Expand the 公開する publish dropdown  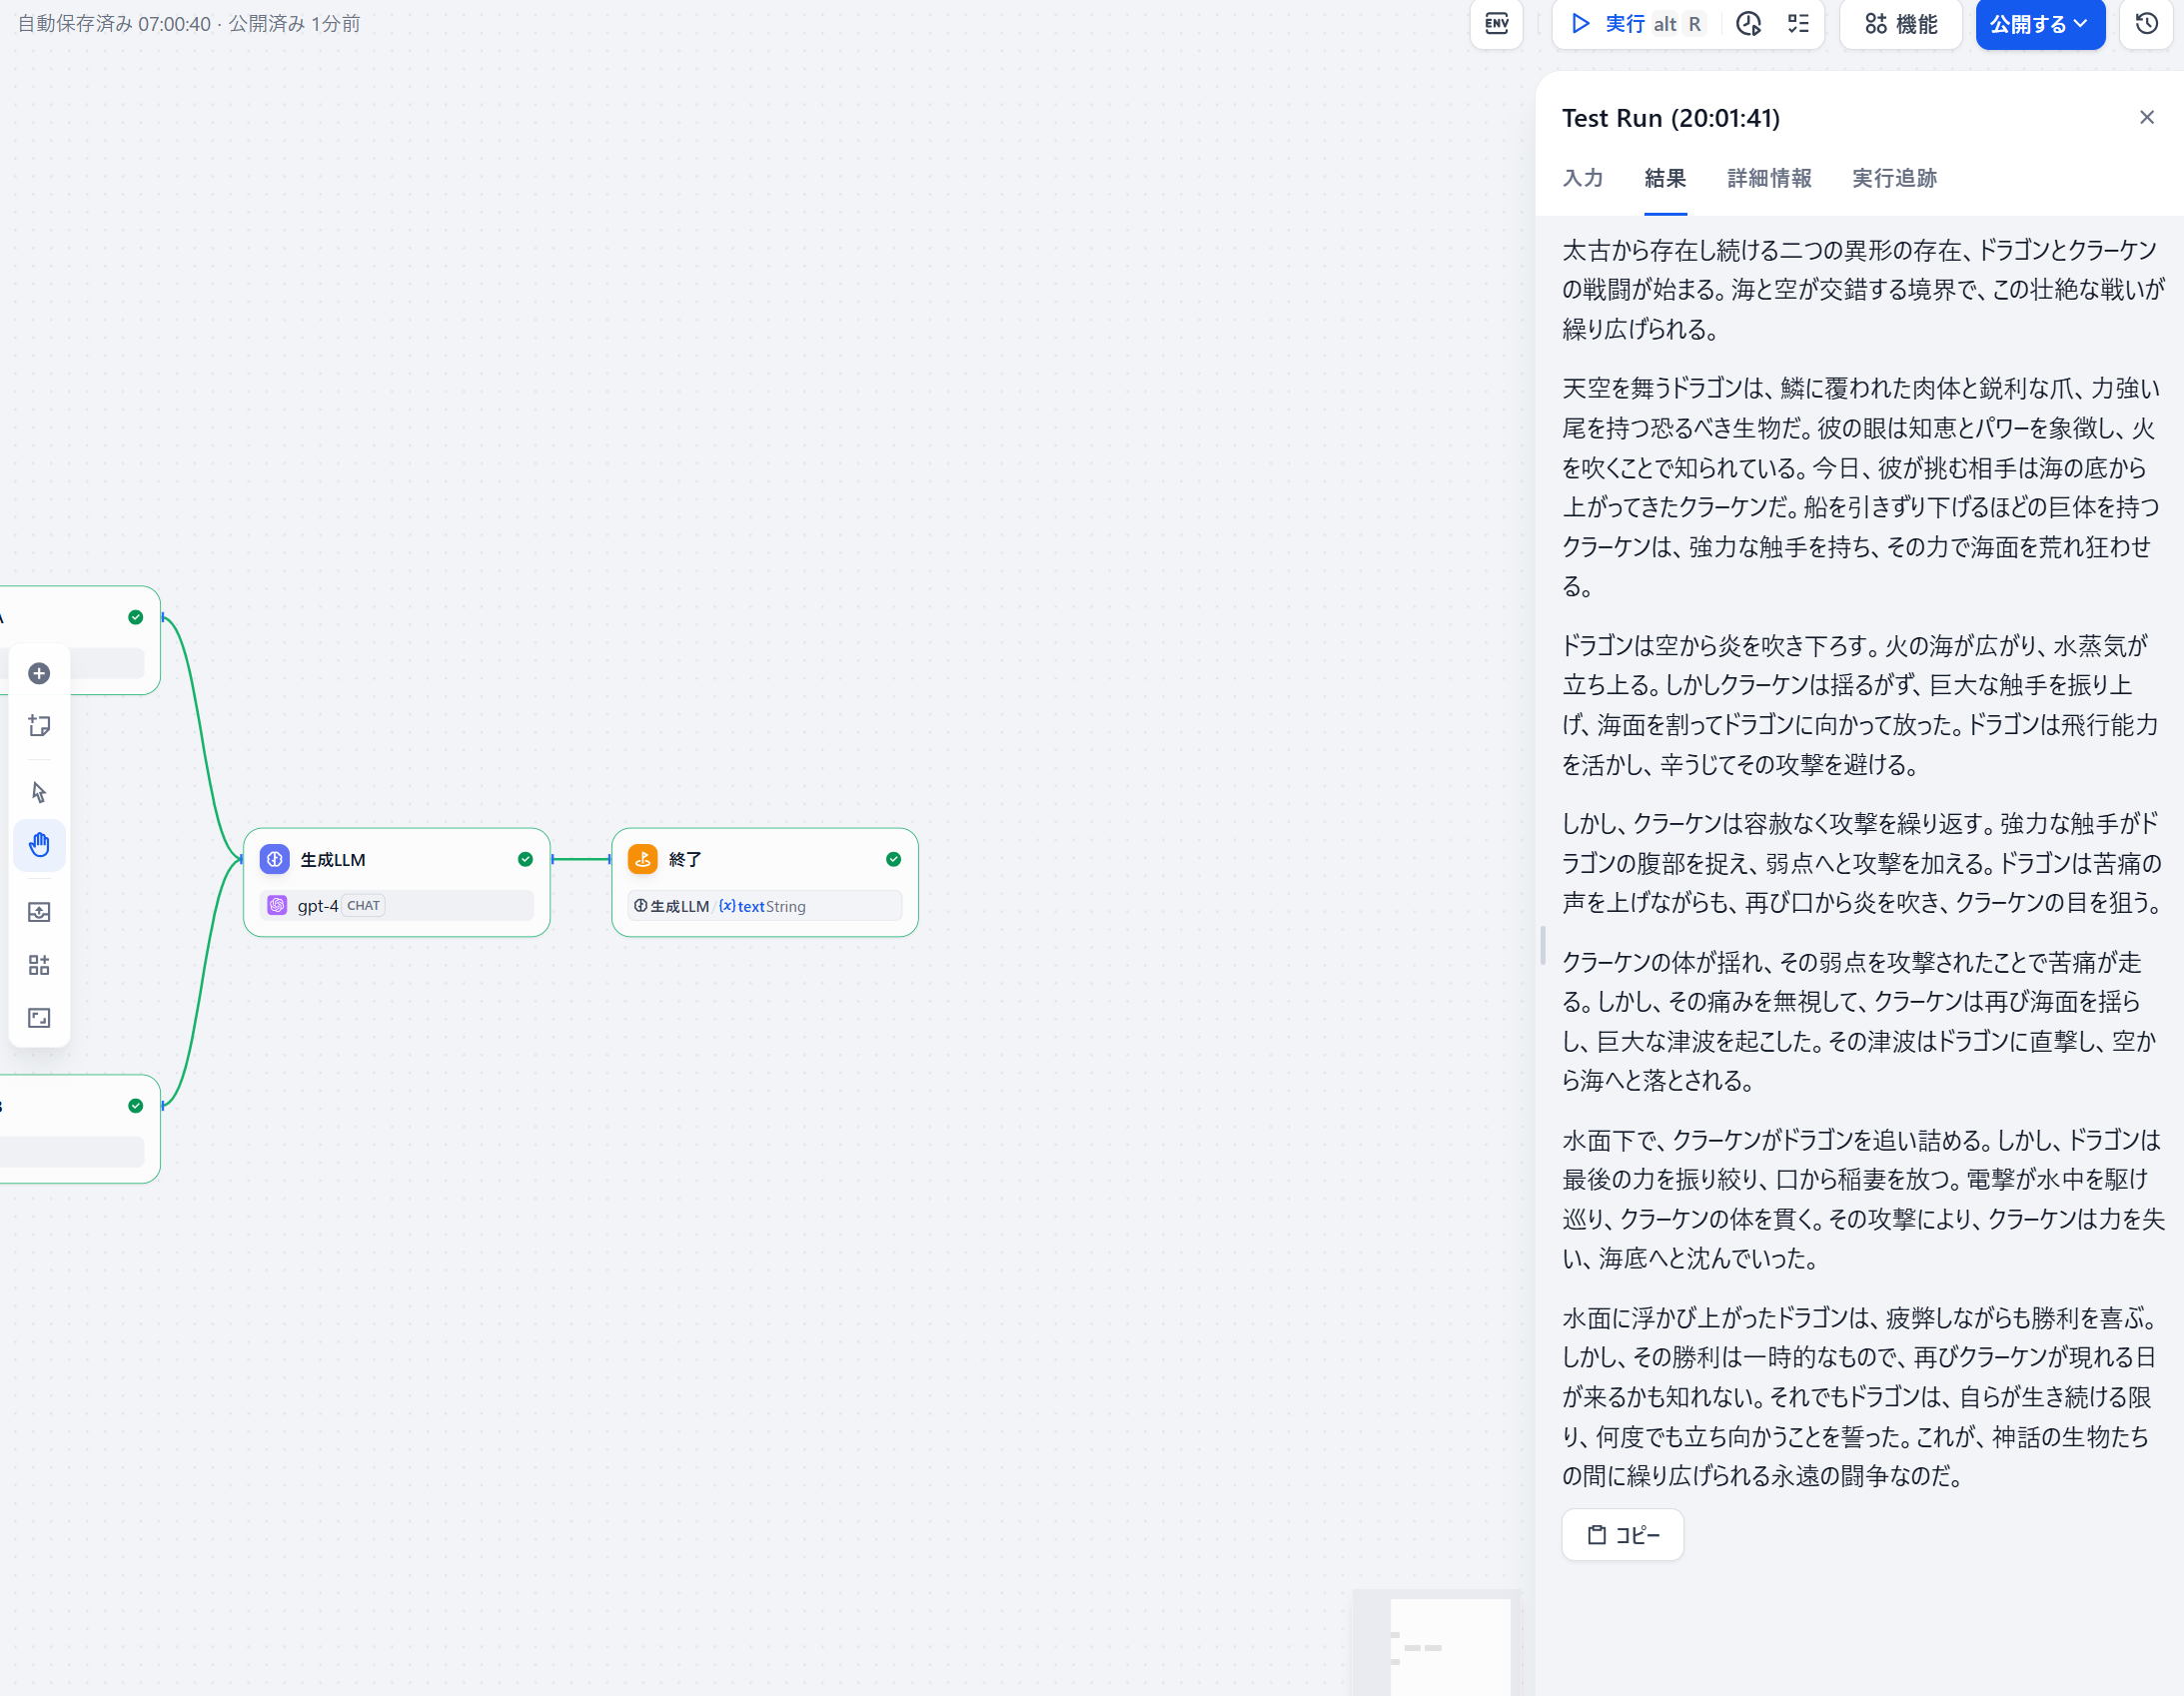2079,24
